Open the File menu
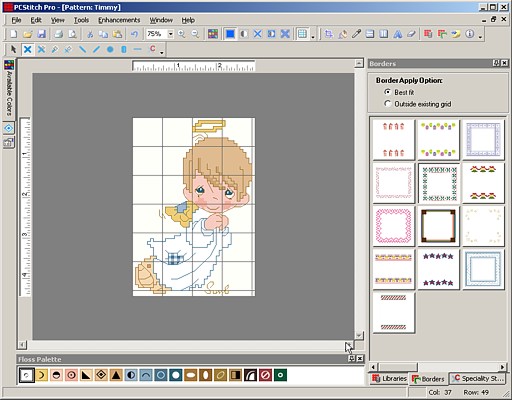The height and width of the screenshot is (400, 512). (x=16, y=20)
